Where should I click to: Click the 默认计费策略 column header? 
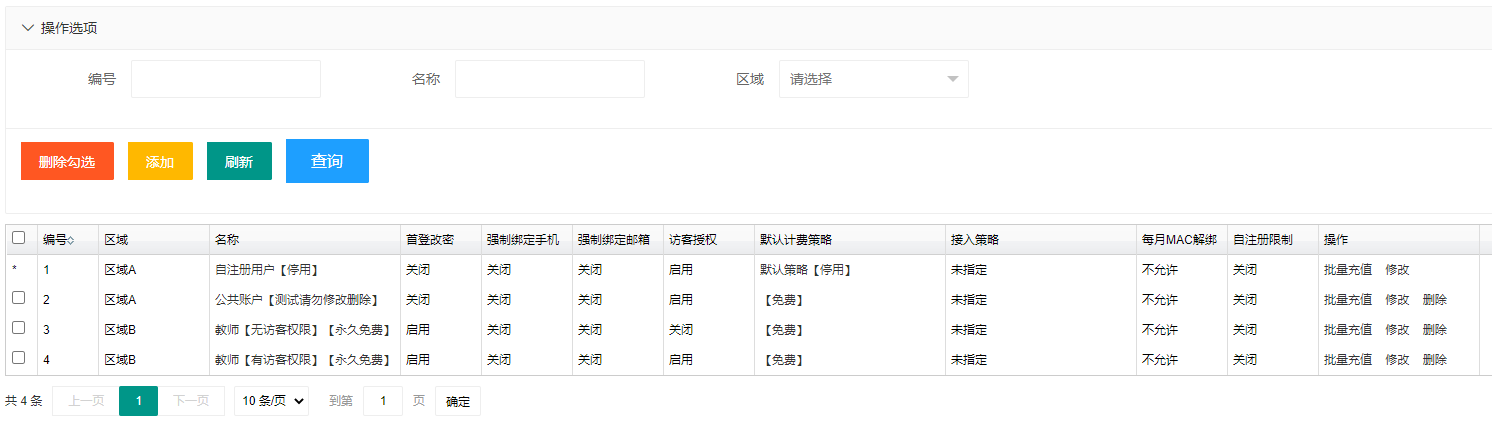[x=849, y=240]
